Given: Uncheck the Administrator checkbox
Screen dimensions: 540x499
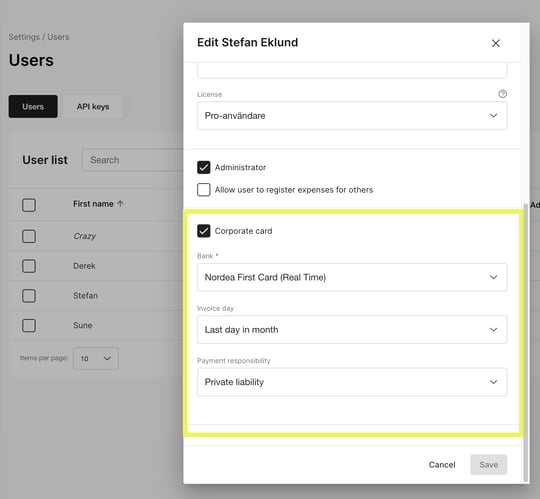Looking at the screenshot, I should [204, 167].
